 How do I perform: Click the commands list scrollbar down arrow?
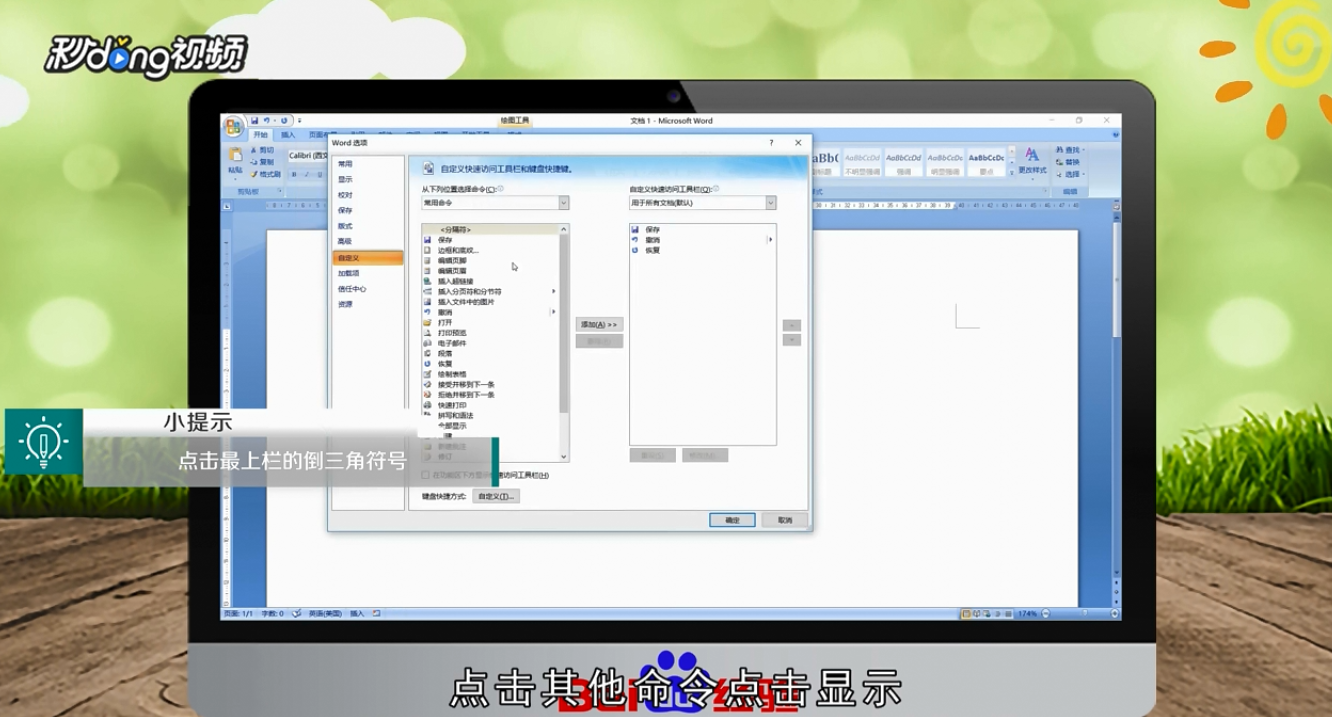click(x=563, y=456)
